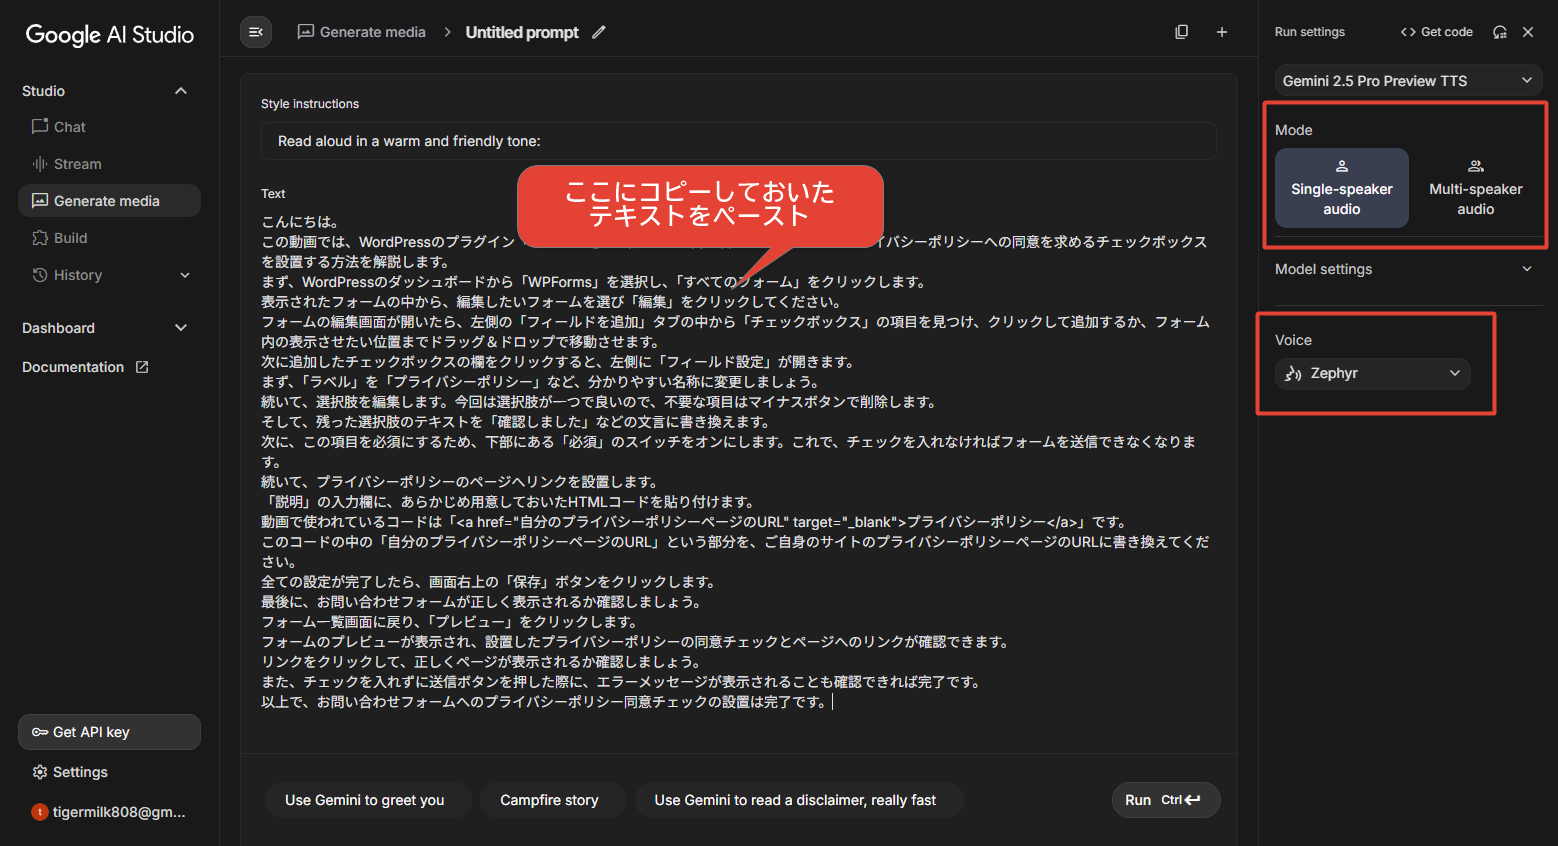Viewport: 1558px width, 846px height.
Task: Open the Gemini 2.5 Pro Preview TTS model dropdown
Action: click(1408, 81)
